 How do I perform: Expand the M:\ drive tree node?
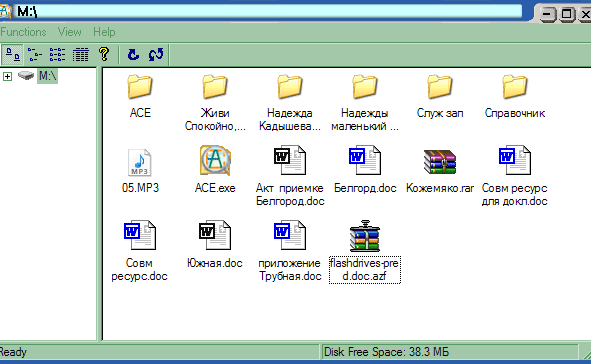pyautogui.click(x=7, y=76)
